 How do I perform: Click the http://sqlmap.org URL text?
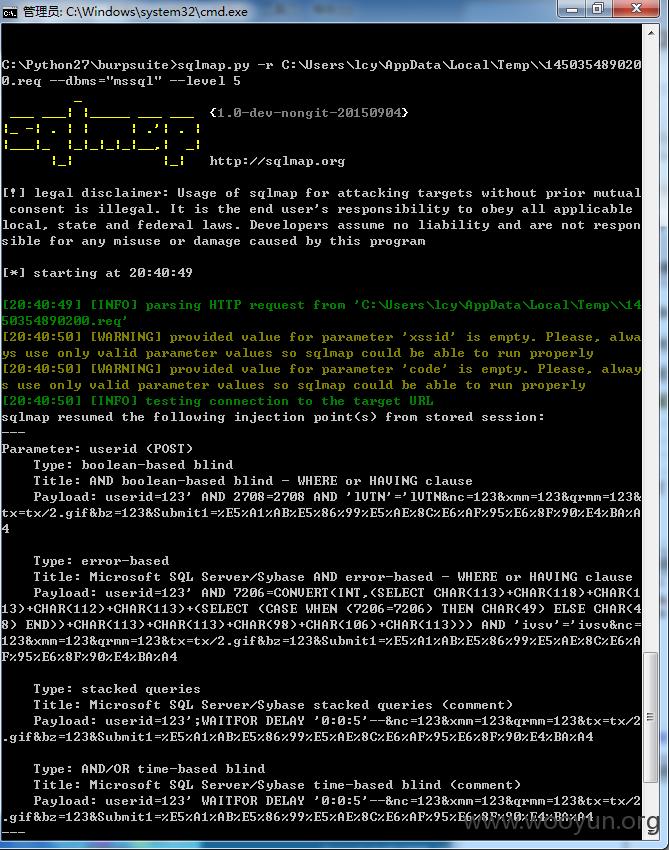(x=277, y=161)
